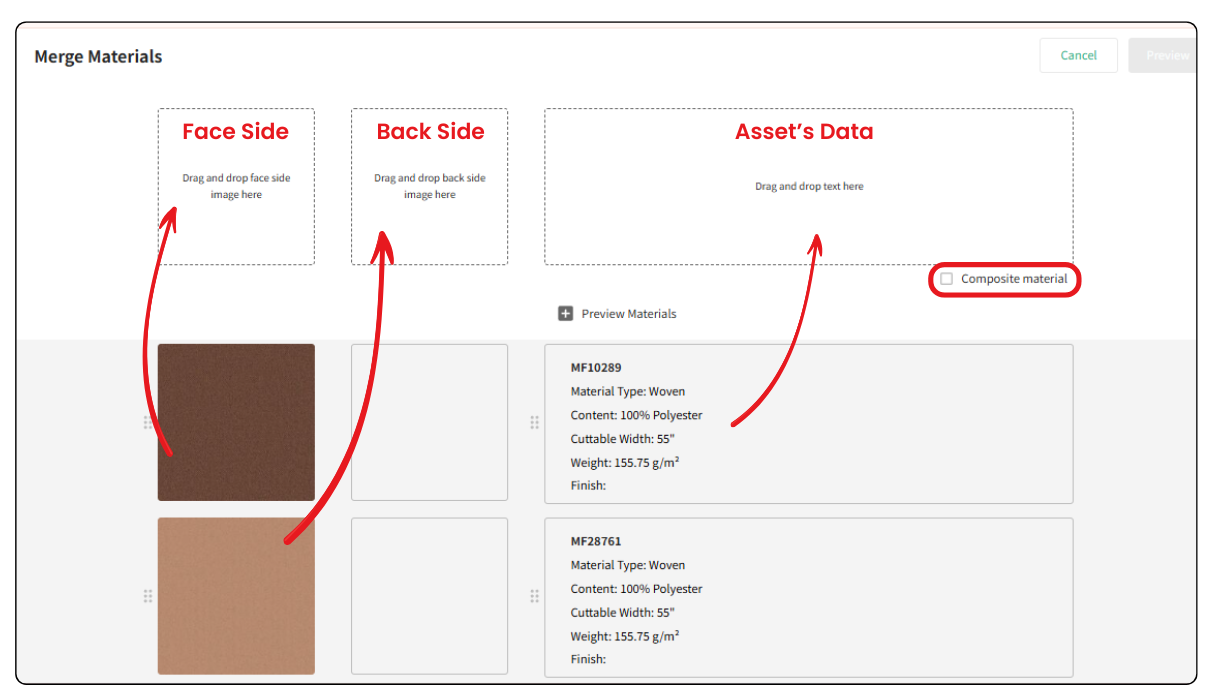
Task: Enable the Composite material checkbox
Action: [x=947, y=279]
